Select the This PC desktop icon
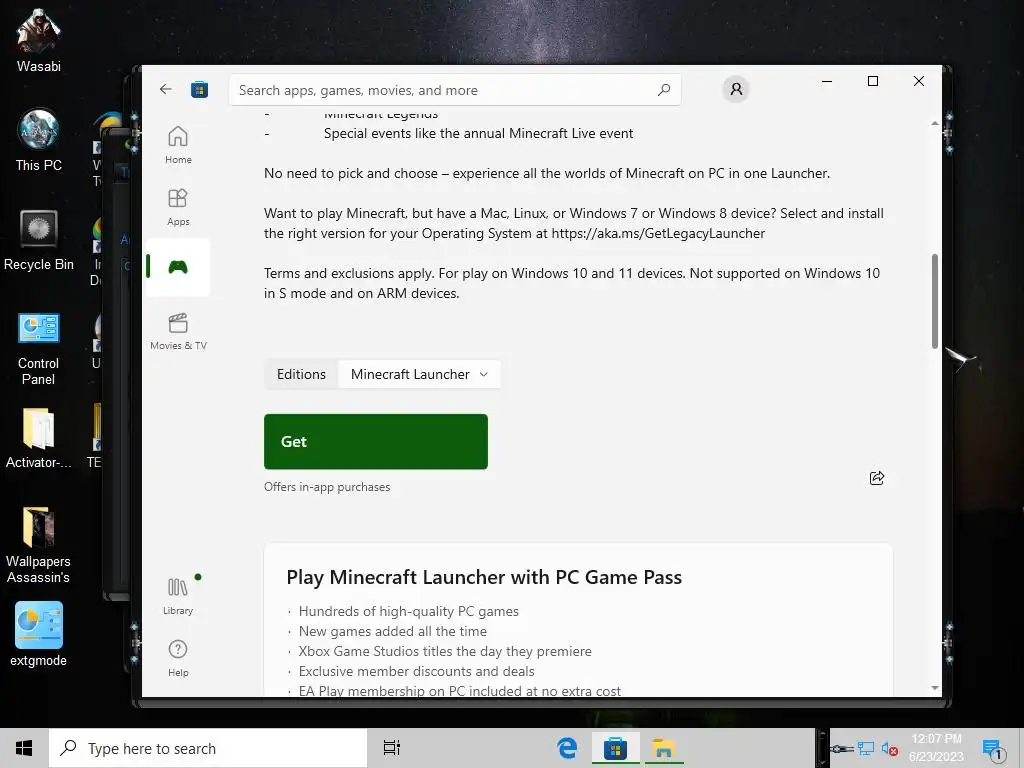 click(39, 140)
